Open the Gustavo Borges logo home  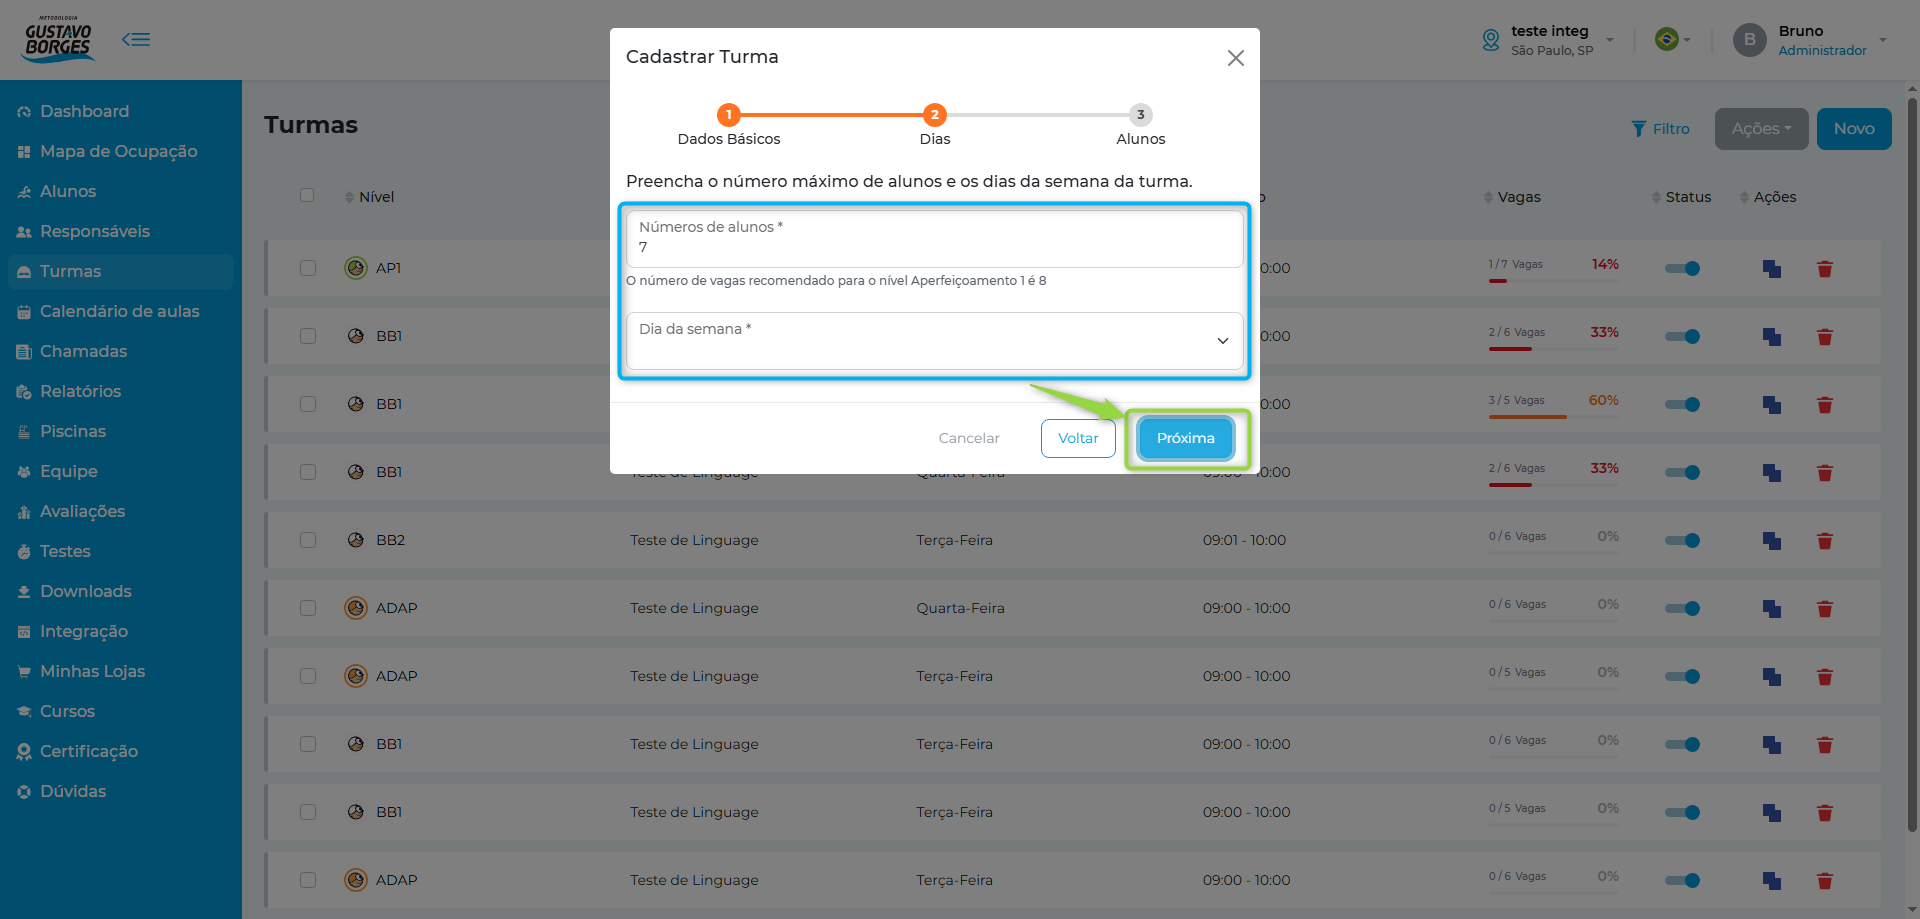(59, 39)
